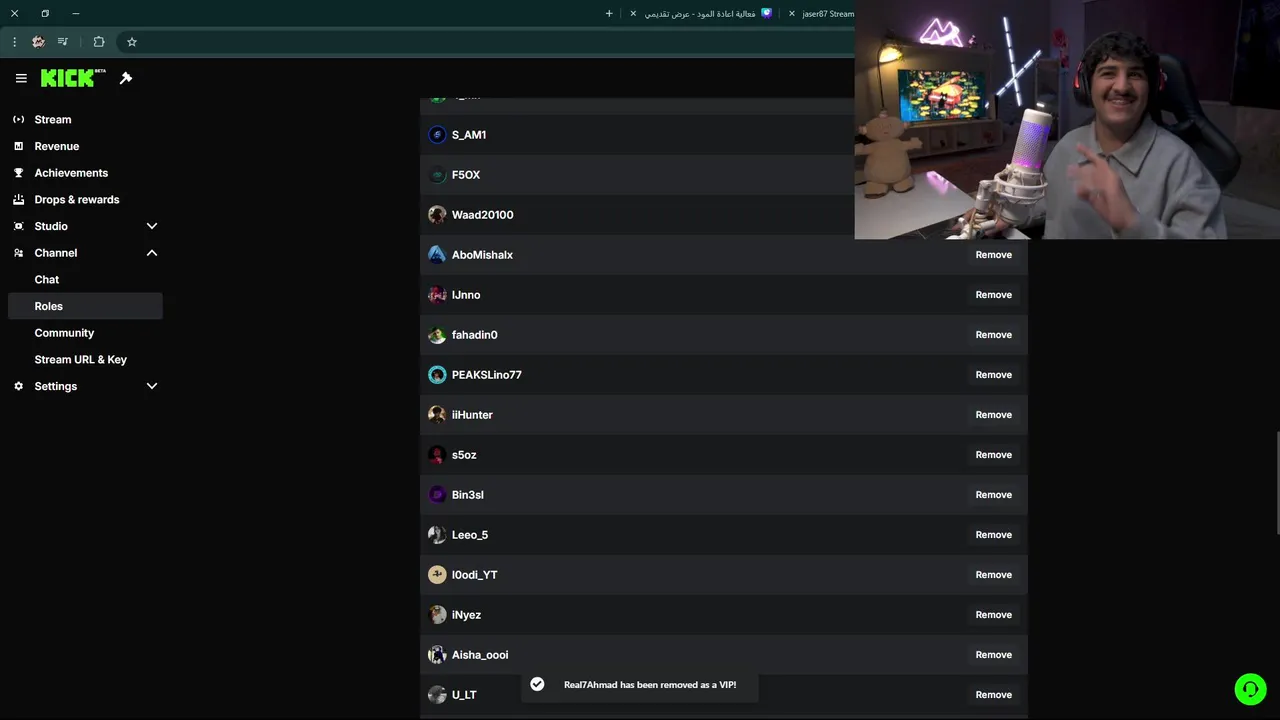Click the page vertical scrollbar thumb
1280x720 pixels.
click(1277, 480)
